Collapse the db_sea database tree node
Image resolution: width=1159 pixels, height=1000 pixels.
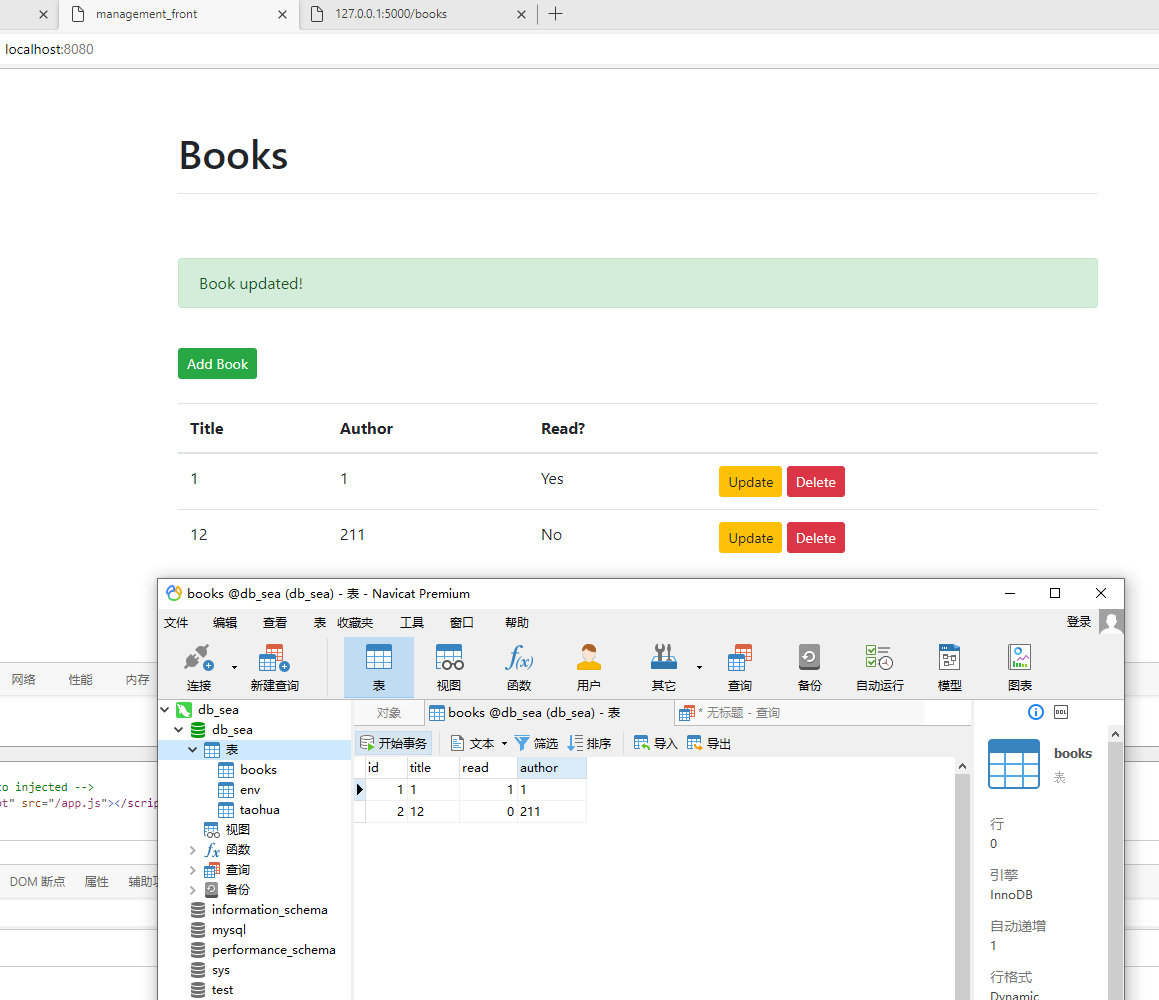(x=179, y=729)
